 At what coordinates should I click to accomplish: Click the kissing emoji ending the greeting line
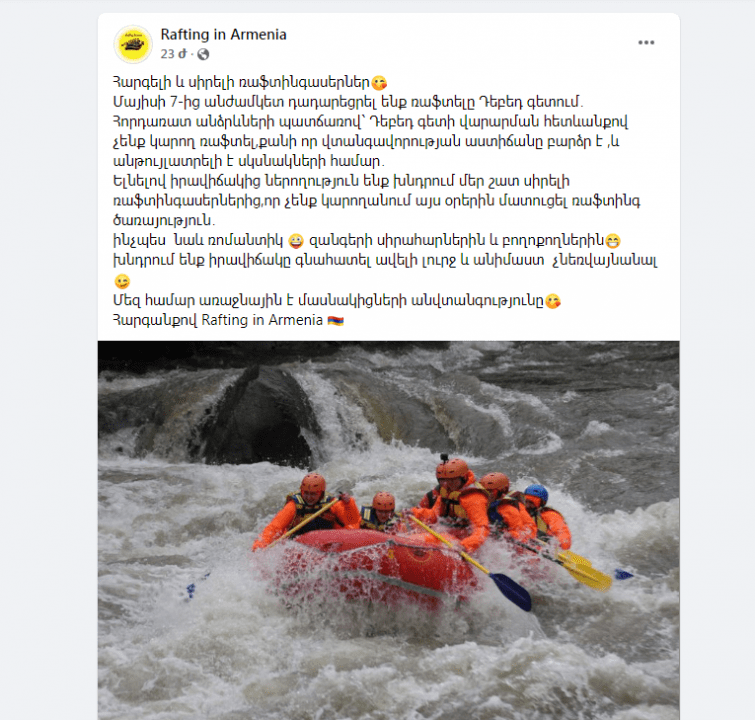[379, 83]
